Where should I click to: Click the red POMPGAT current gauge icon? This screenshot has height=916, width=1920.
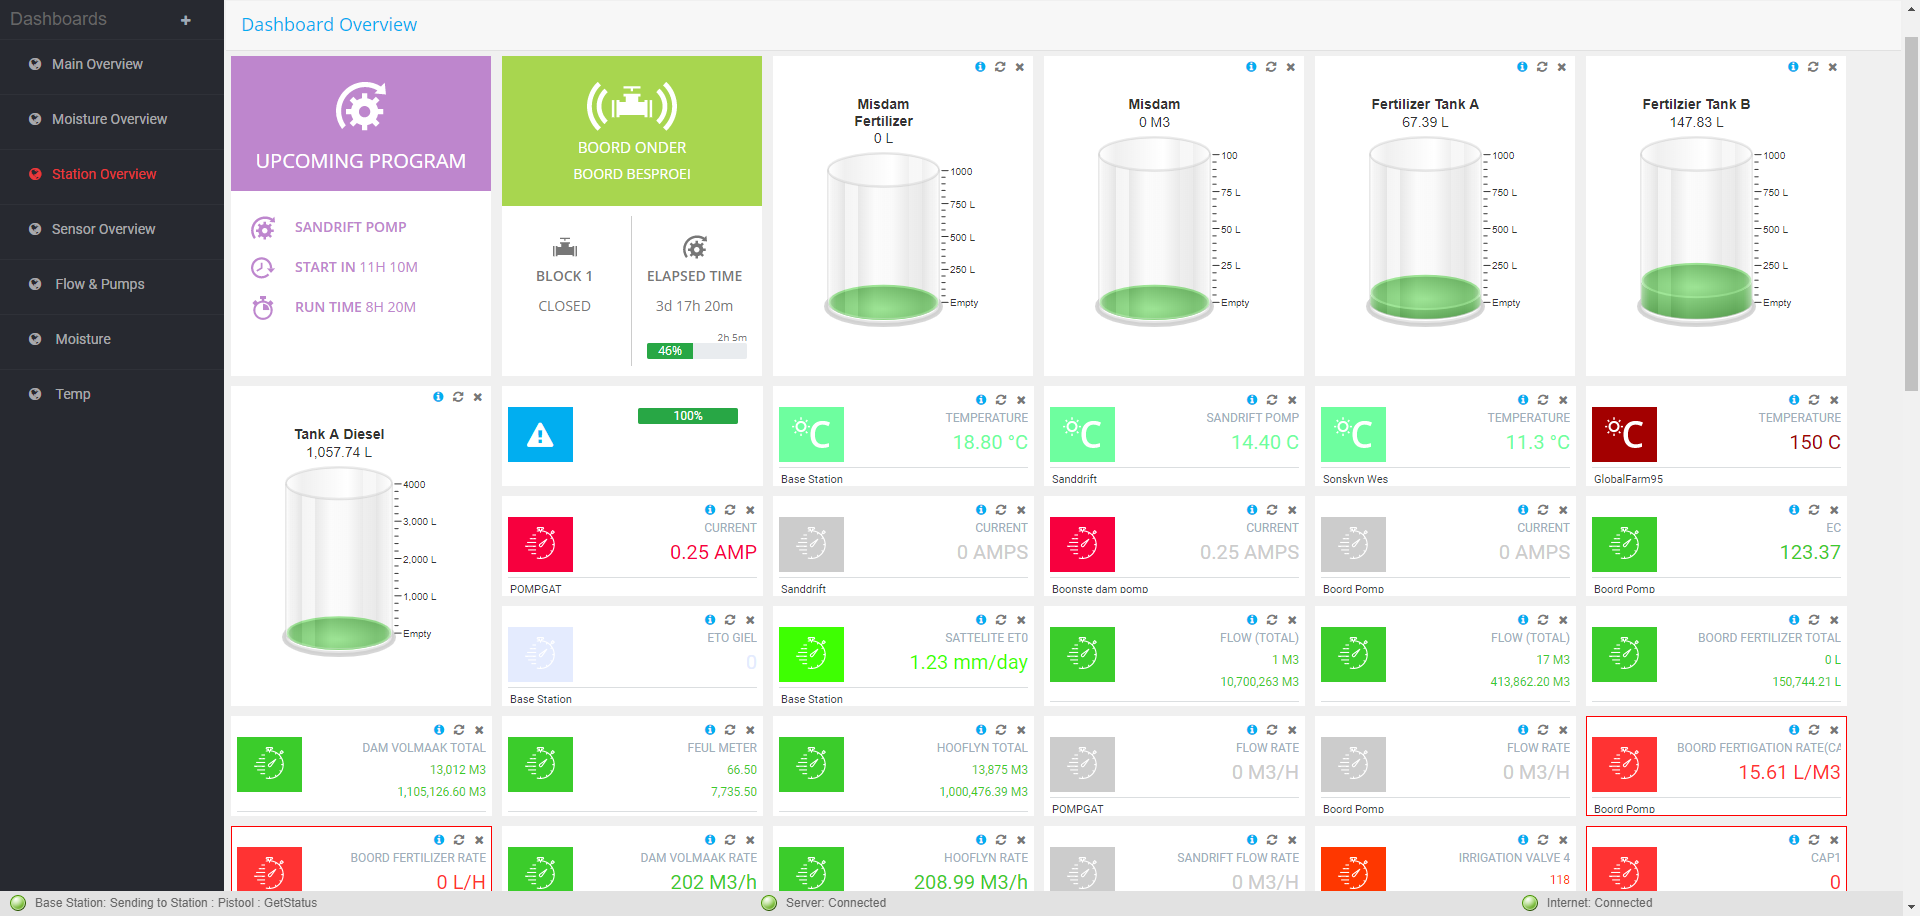[540, 544]
